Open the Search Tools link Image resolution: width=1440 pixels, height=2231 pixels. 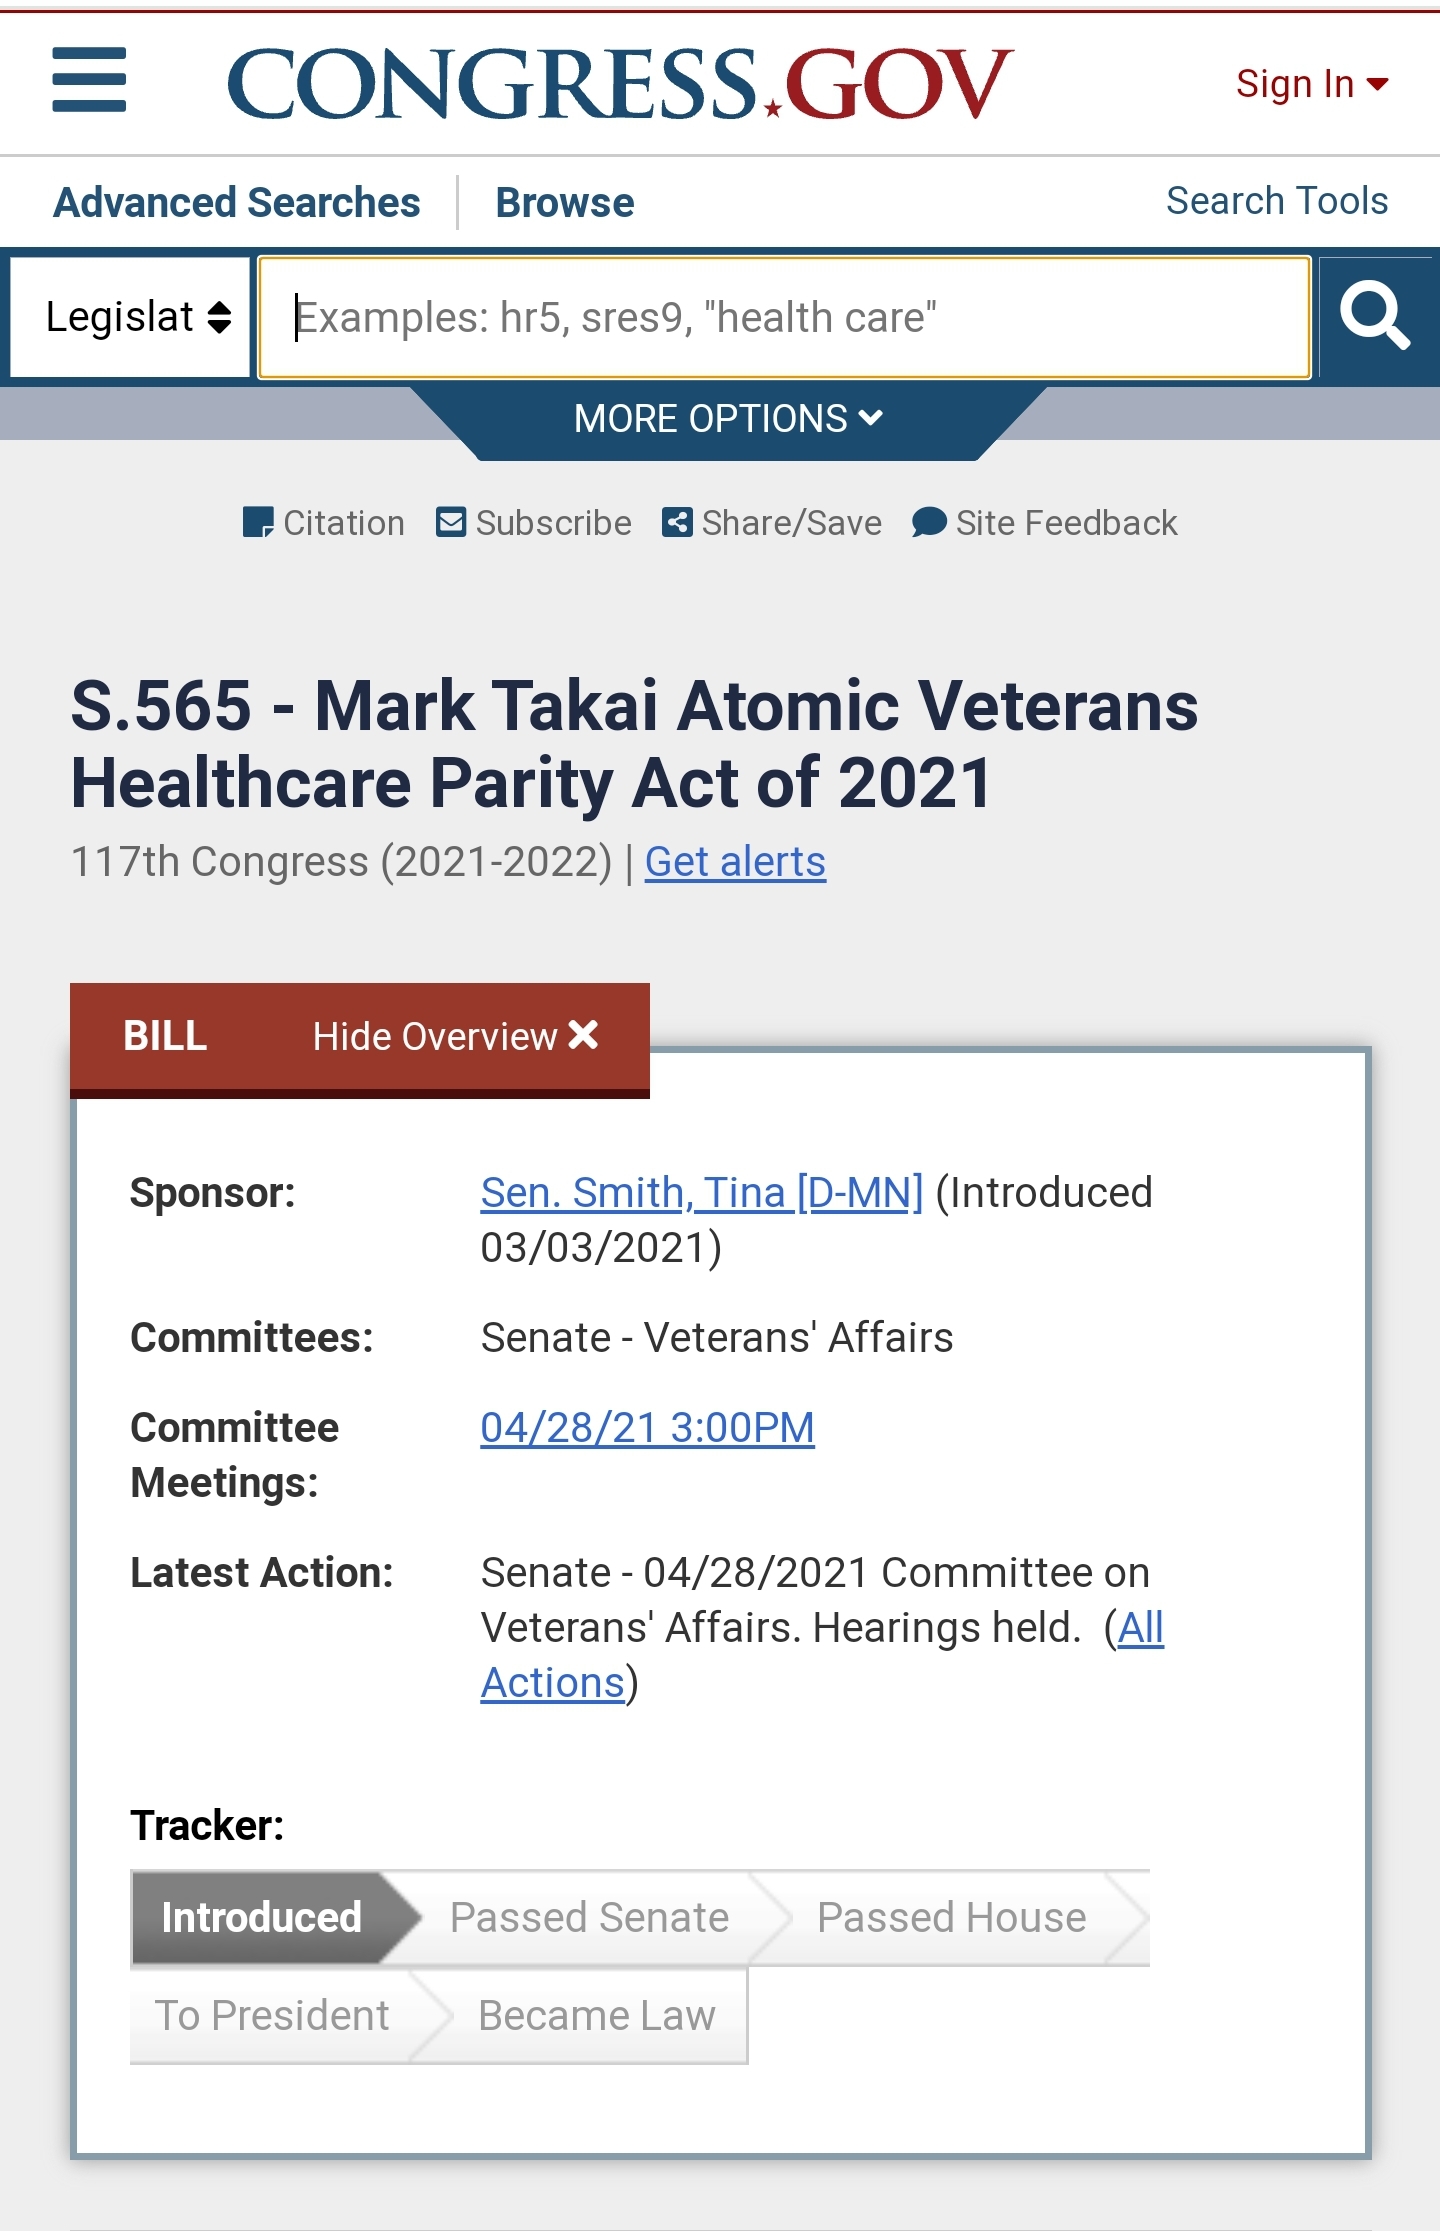[x=1277, y=201]
